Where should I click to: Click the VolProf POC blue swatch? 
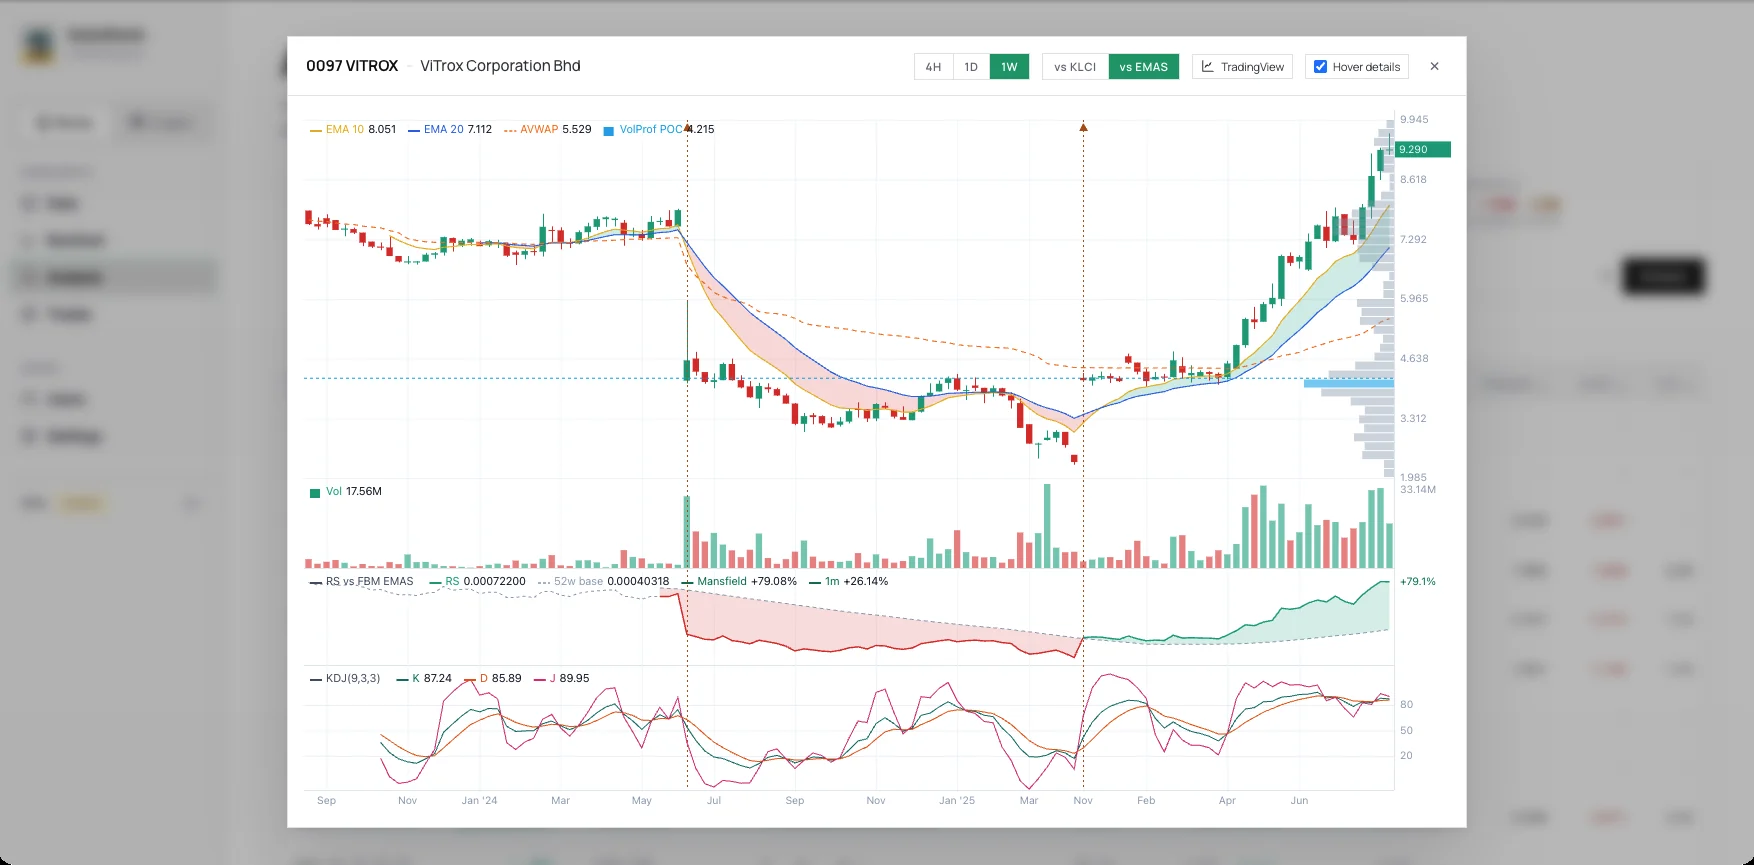click(608, 130)
